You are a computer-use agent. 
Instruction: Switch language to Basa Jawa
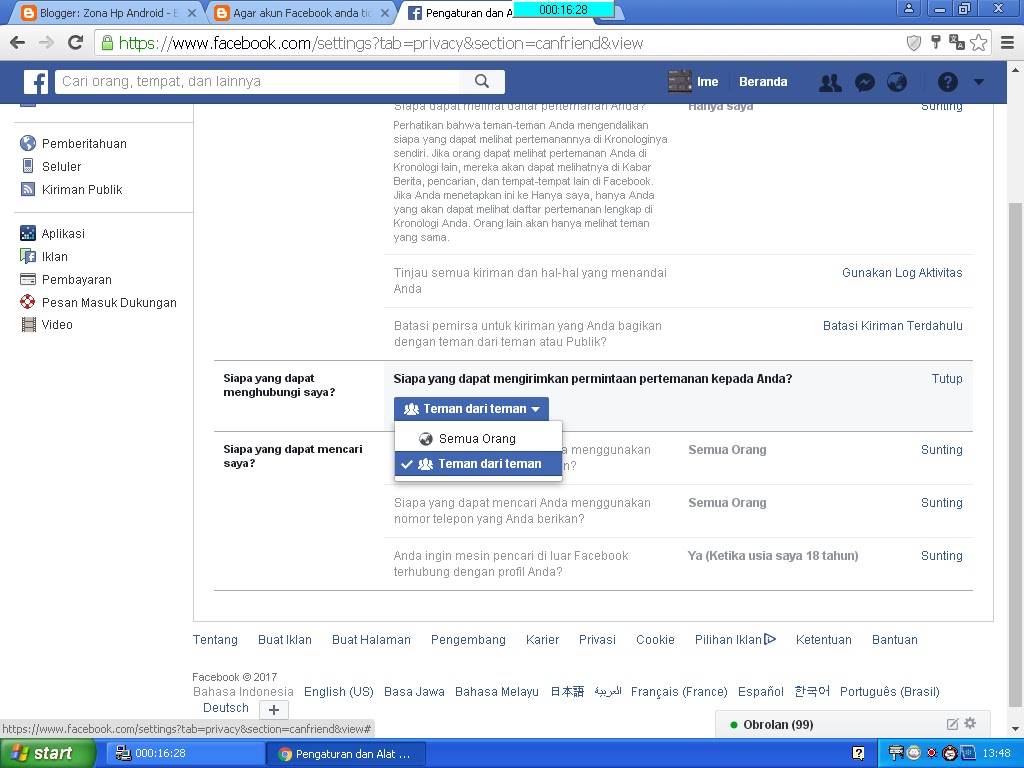(414, 692)
